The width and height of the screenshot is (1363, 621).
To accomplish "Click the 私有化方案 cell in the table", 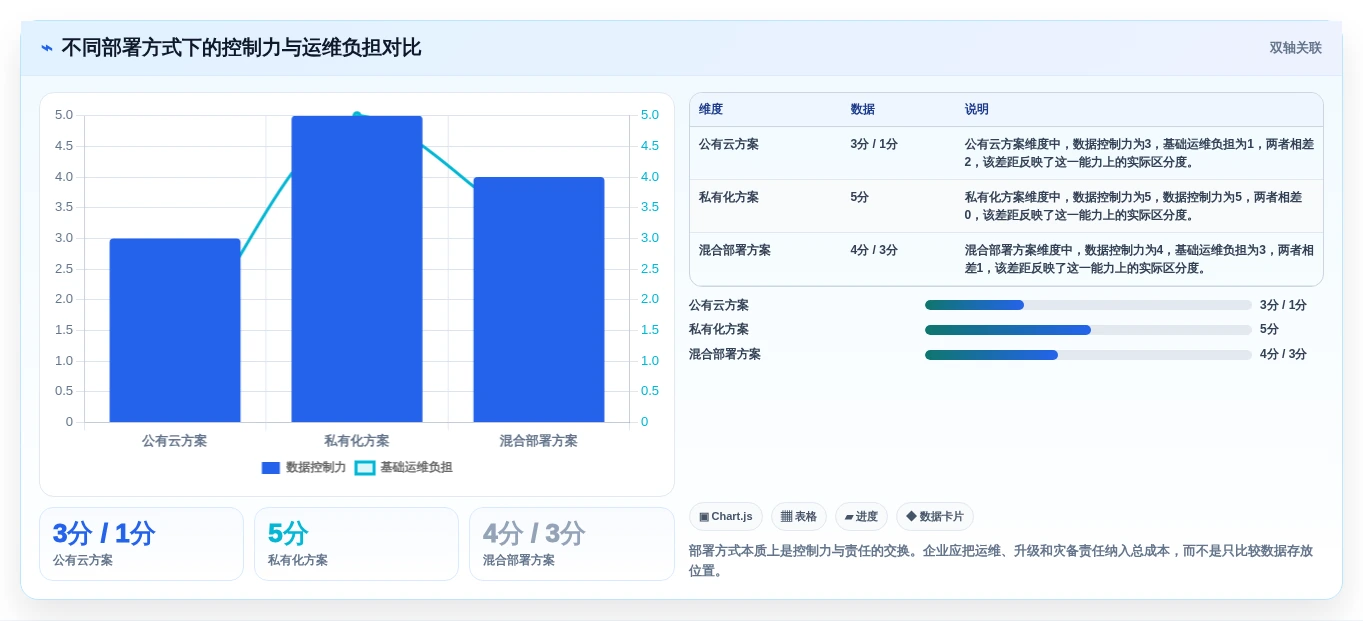I will pos(729,197).
